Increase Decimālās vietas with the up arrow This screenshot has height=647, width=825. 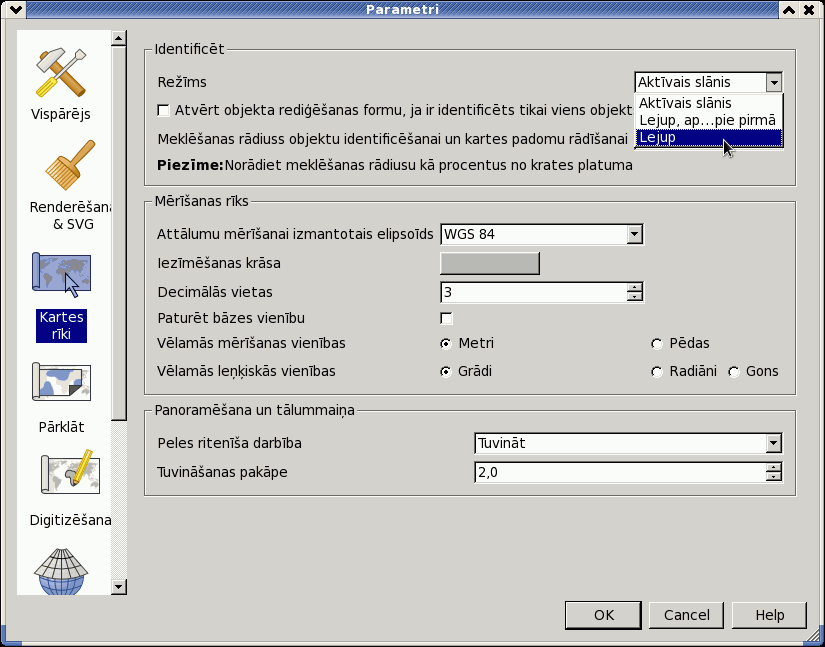[x=635, y=288]
